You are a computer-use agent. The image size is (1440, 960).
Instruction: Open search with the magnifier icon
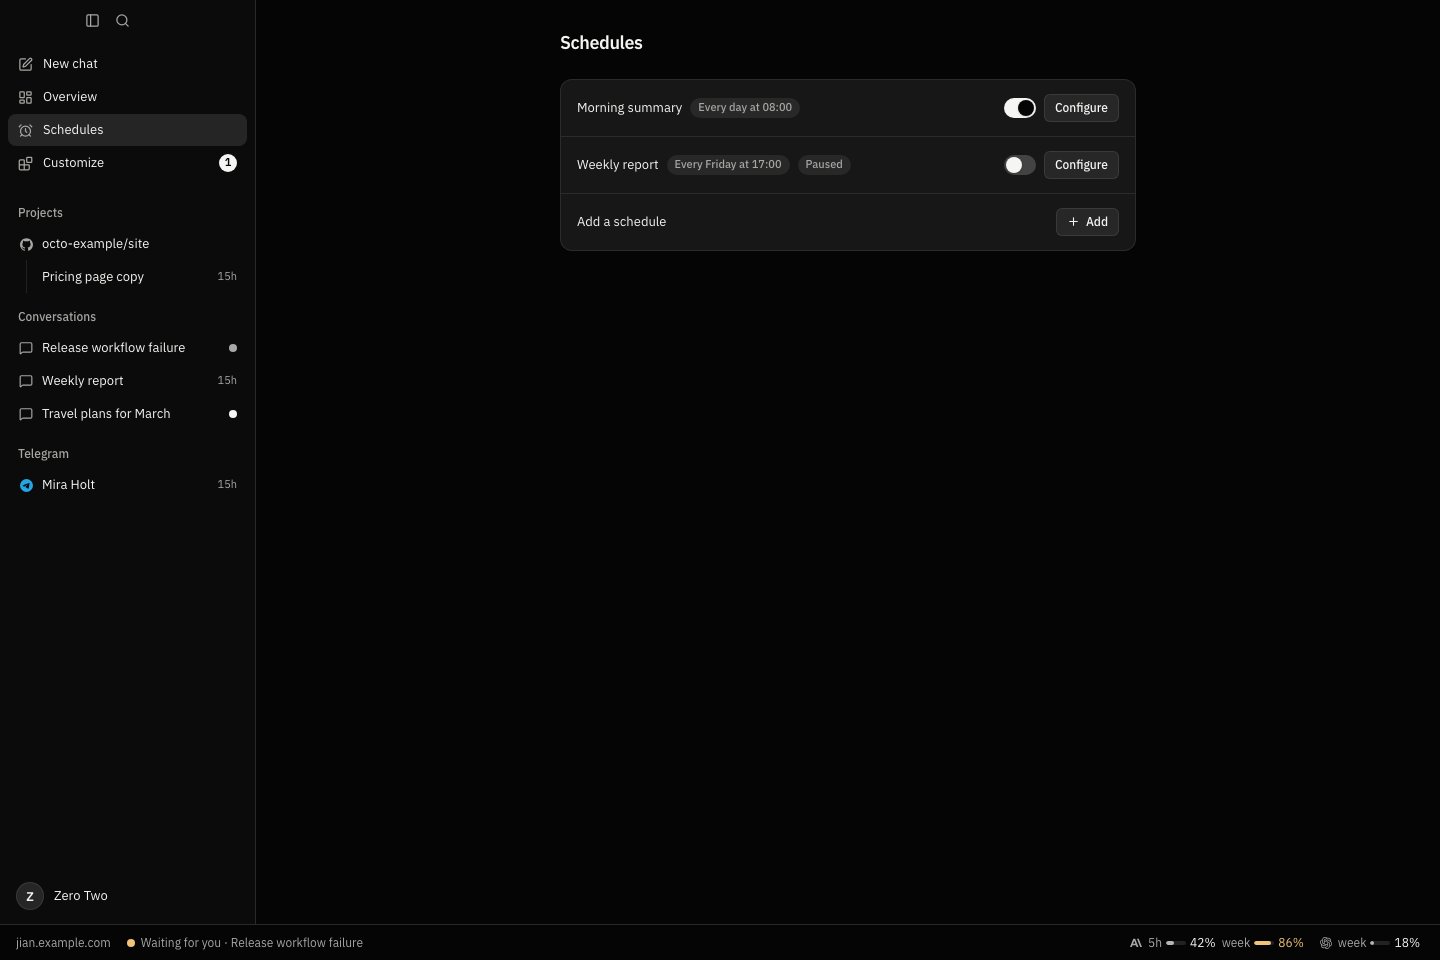(x=122, y=20)
